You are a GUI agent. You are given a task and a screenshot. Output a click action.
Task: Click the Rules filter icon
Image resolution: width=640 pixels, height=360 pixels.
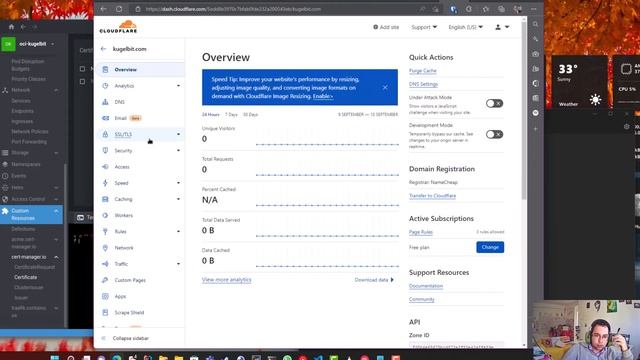tap(105, 231)
